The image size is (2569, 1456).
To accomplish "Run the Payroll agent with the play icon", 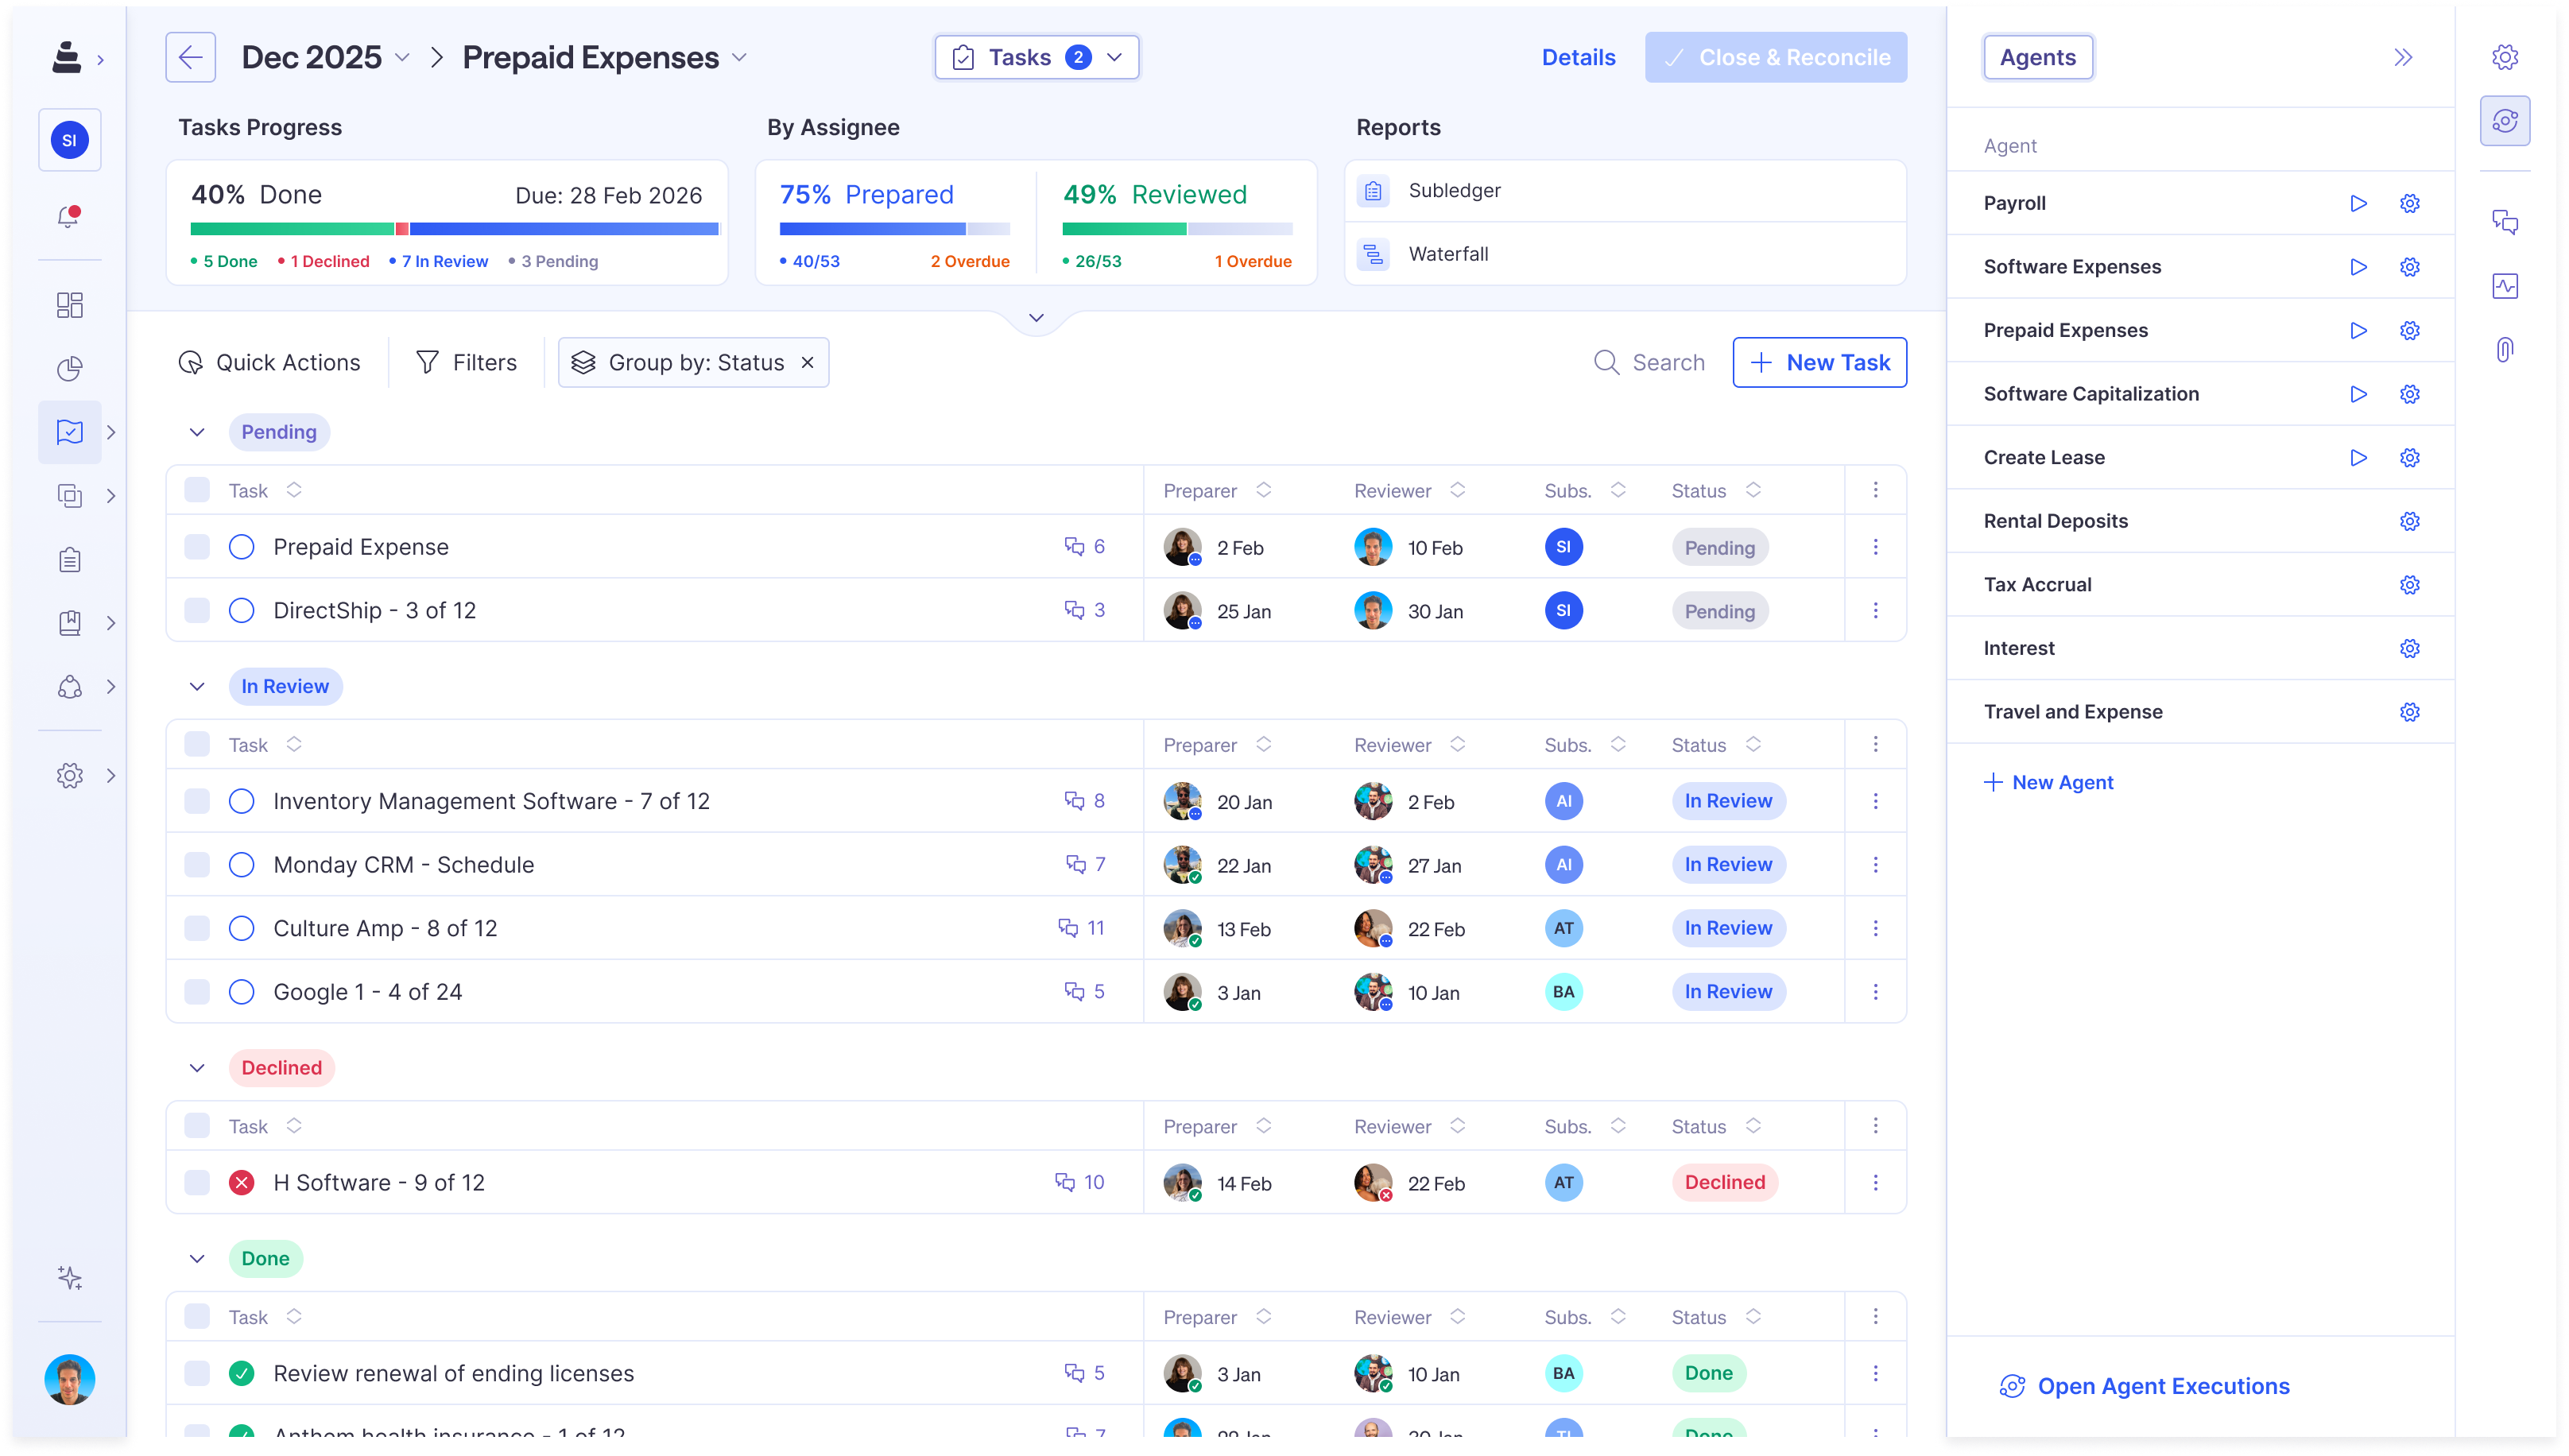I will click(x=2359, y=203).
